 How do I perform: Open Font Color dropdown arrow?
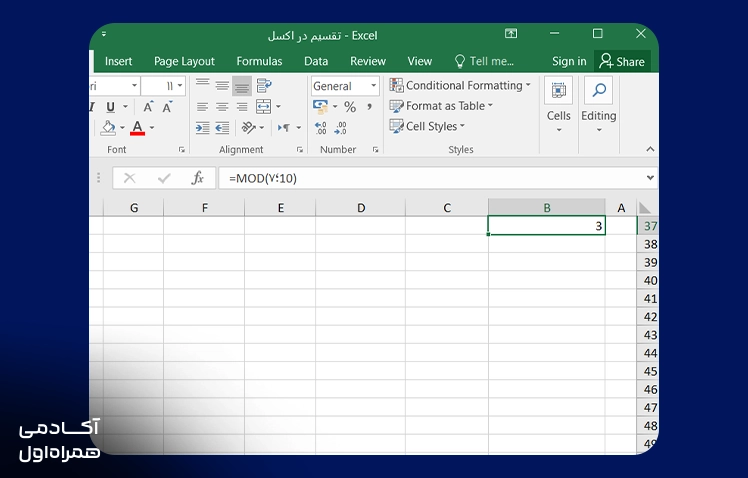[x=152, y=127]
